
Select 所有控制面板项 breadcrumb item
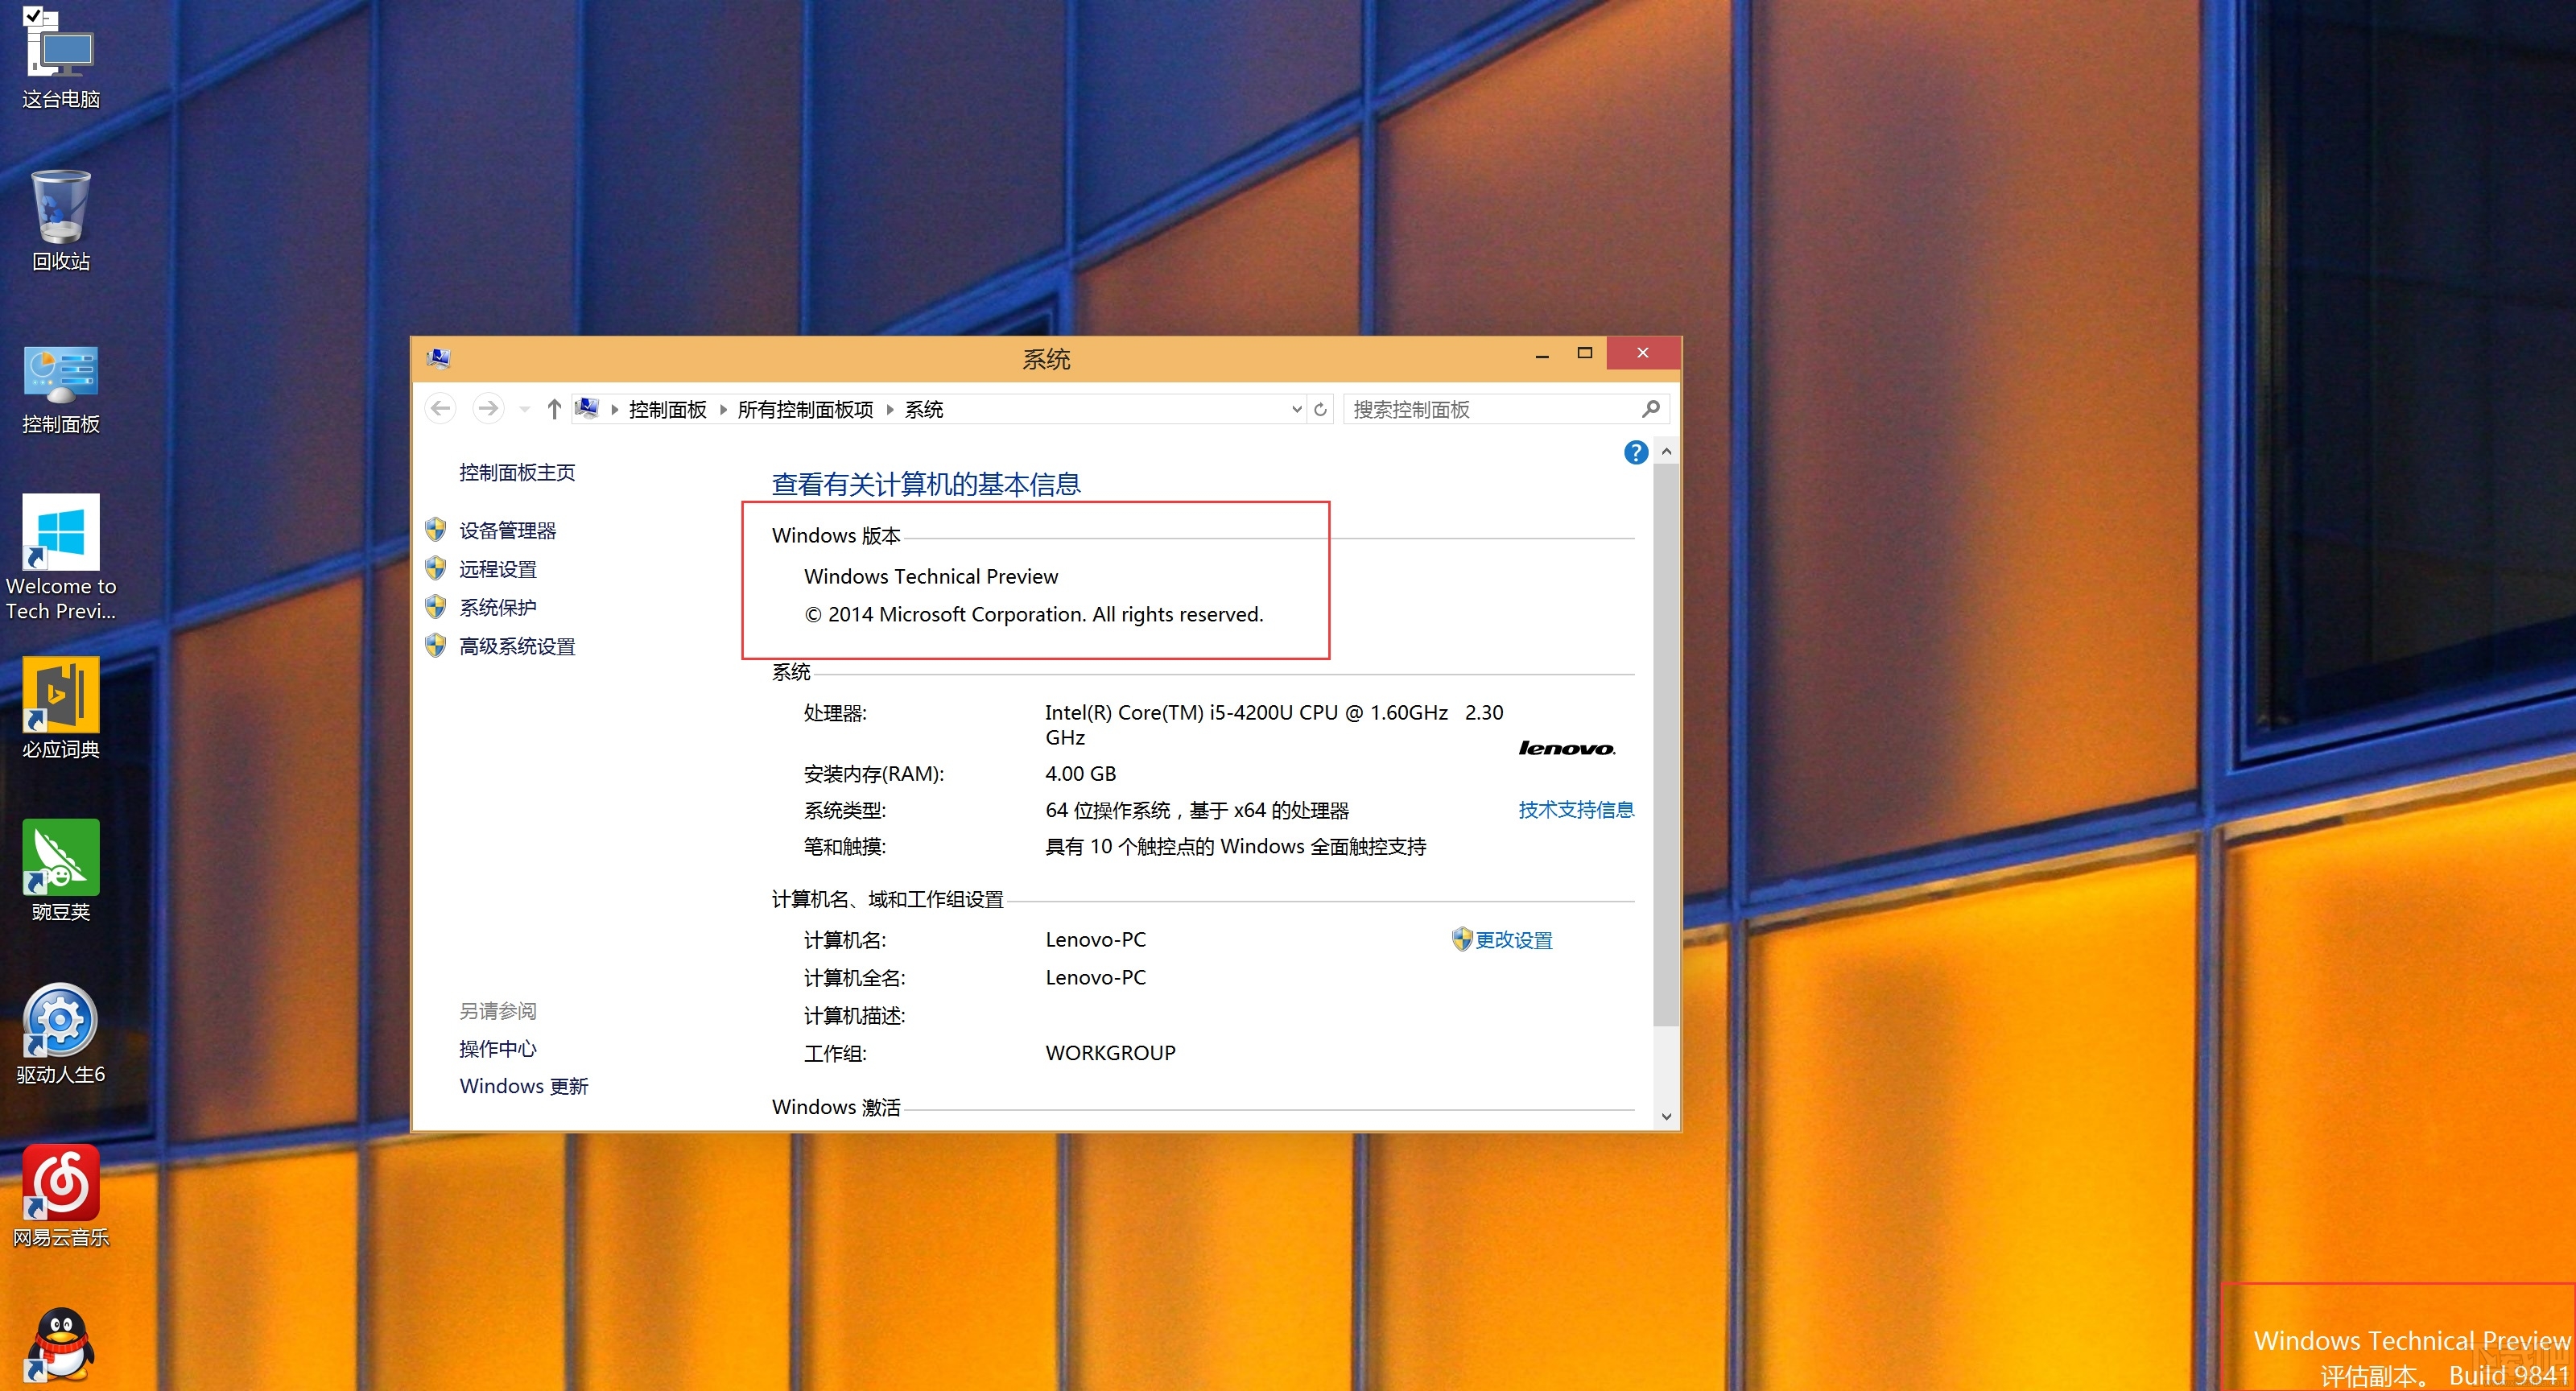[804, 409]
